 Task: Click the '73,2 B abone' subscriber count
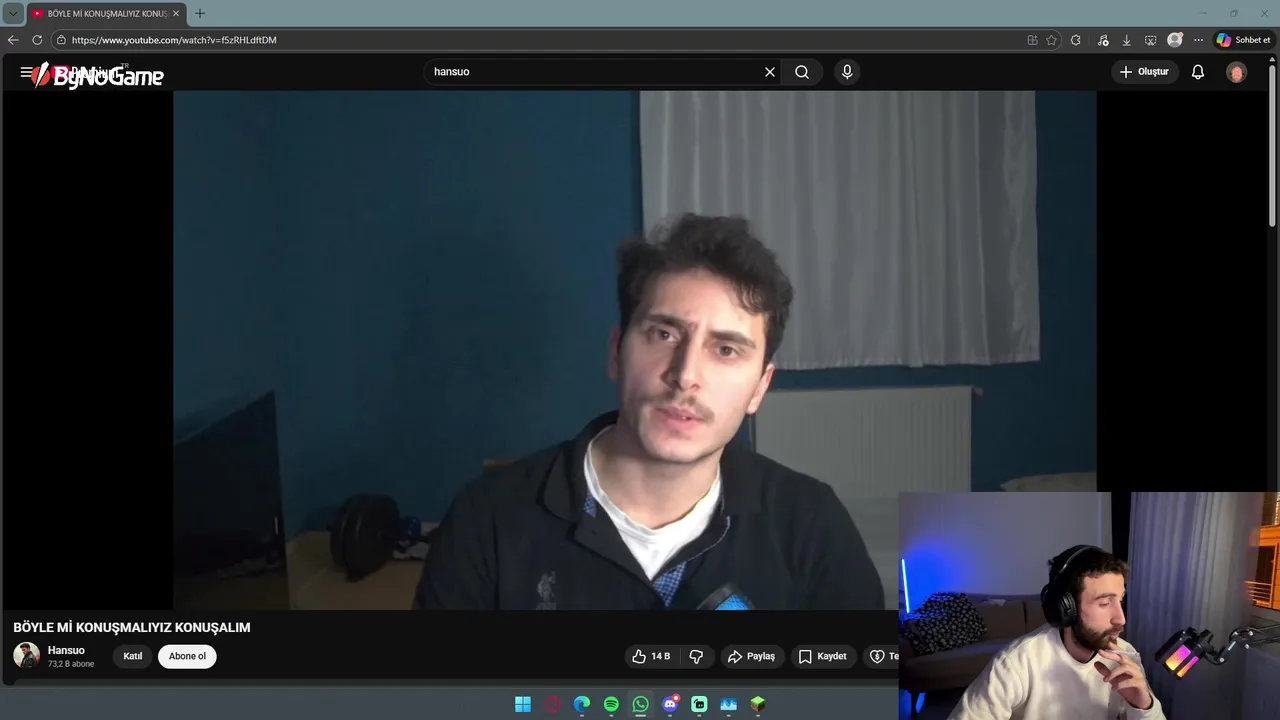tap(71, 664)
